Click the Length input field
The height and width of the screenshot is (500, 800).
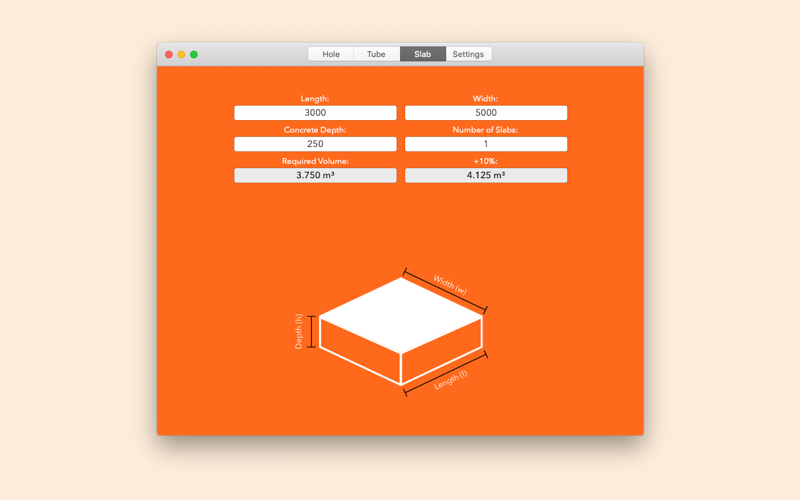(x=315, y=113)
